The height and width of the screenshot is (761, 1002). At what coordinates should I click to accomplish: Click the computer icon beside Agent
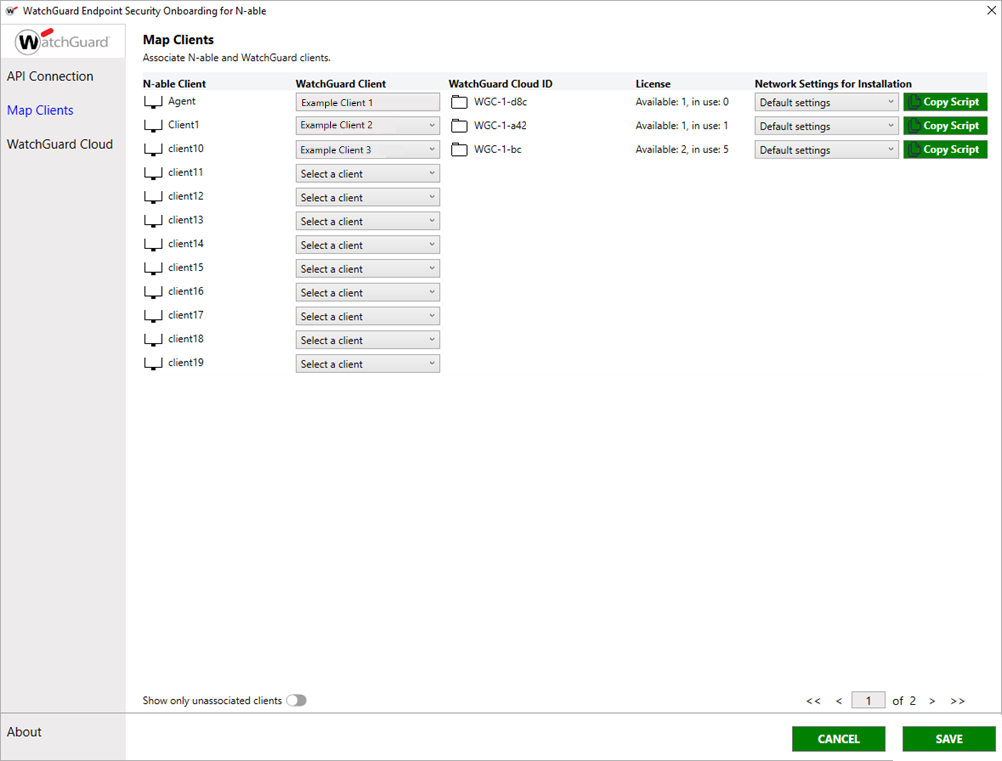point(152,101)
